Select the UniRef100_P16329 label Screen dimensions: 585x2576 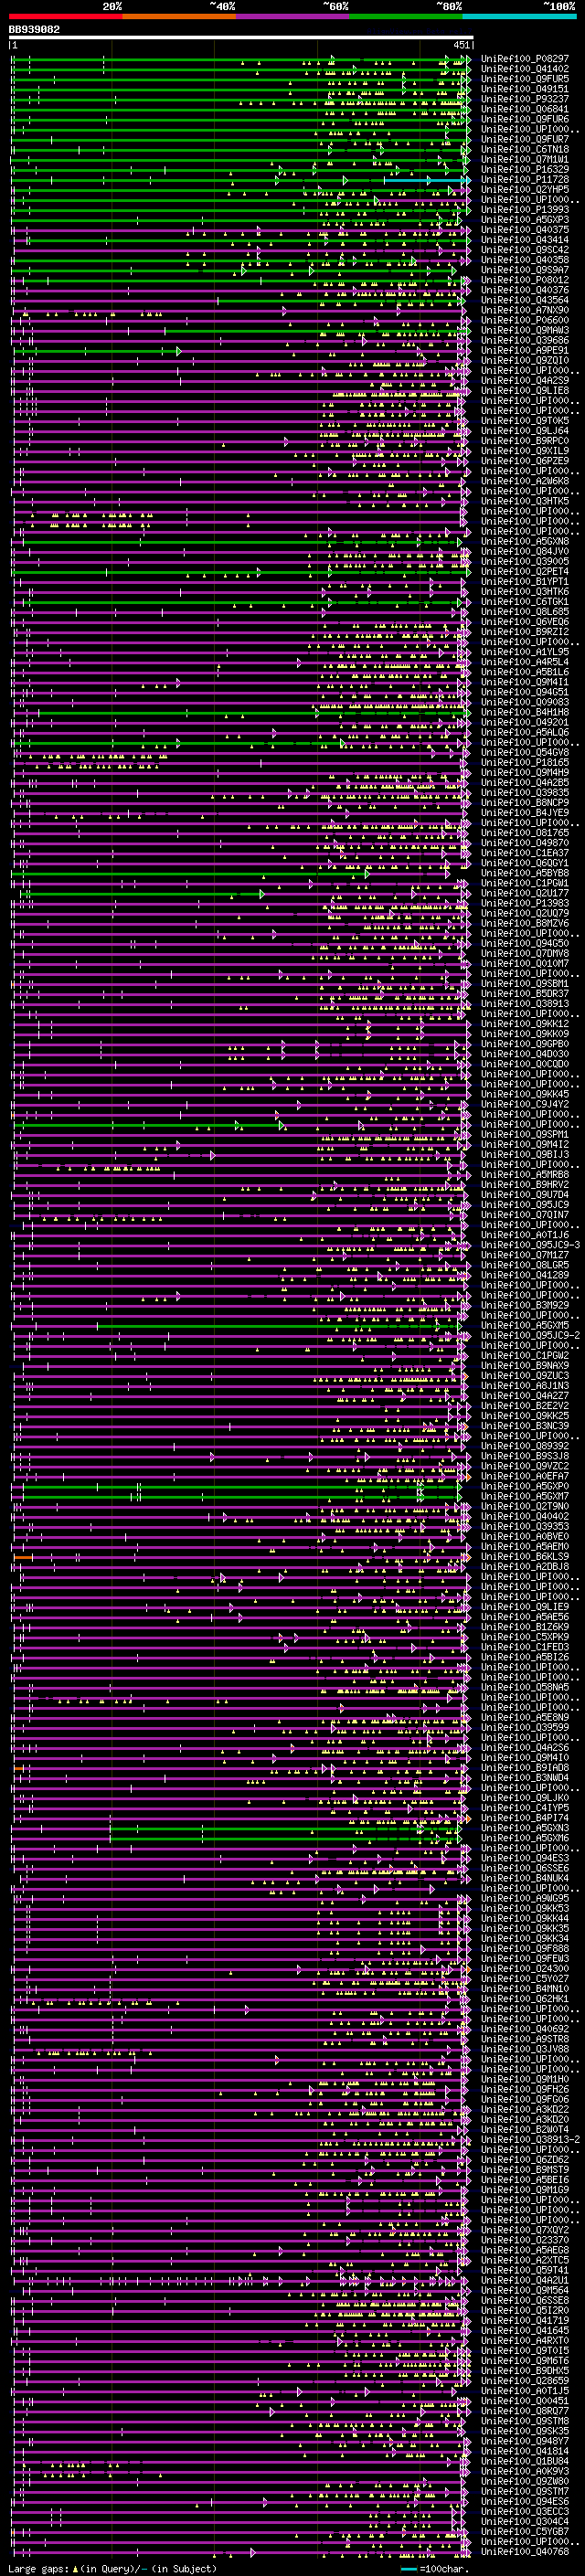coord(525,169)
